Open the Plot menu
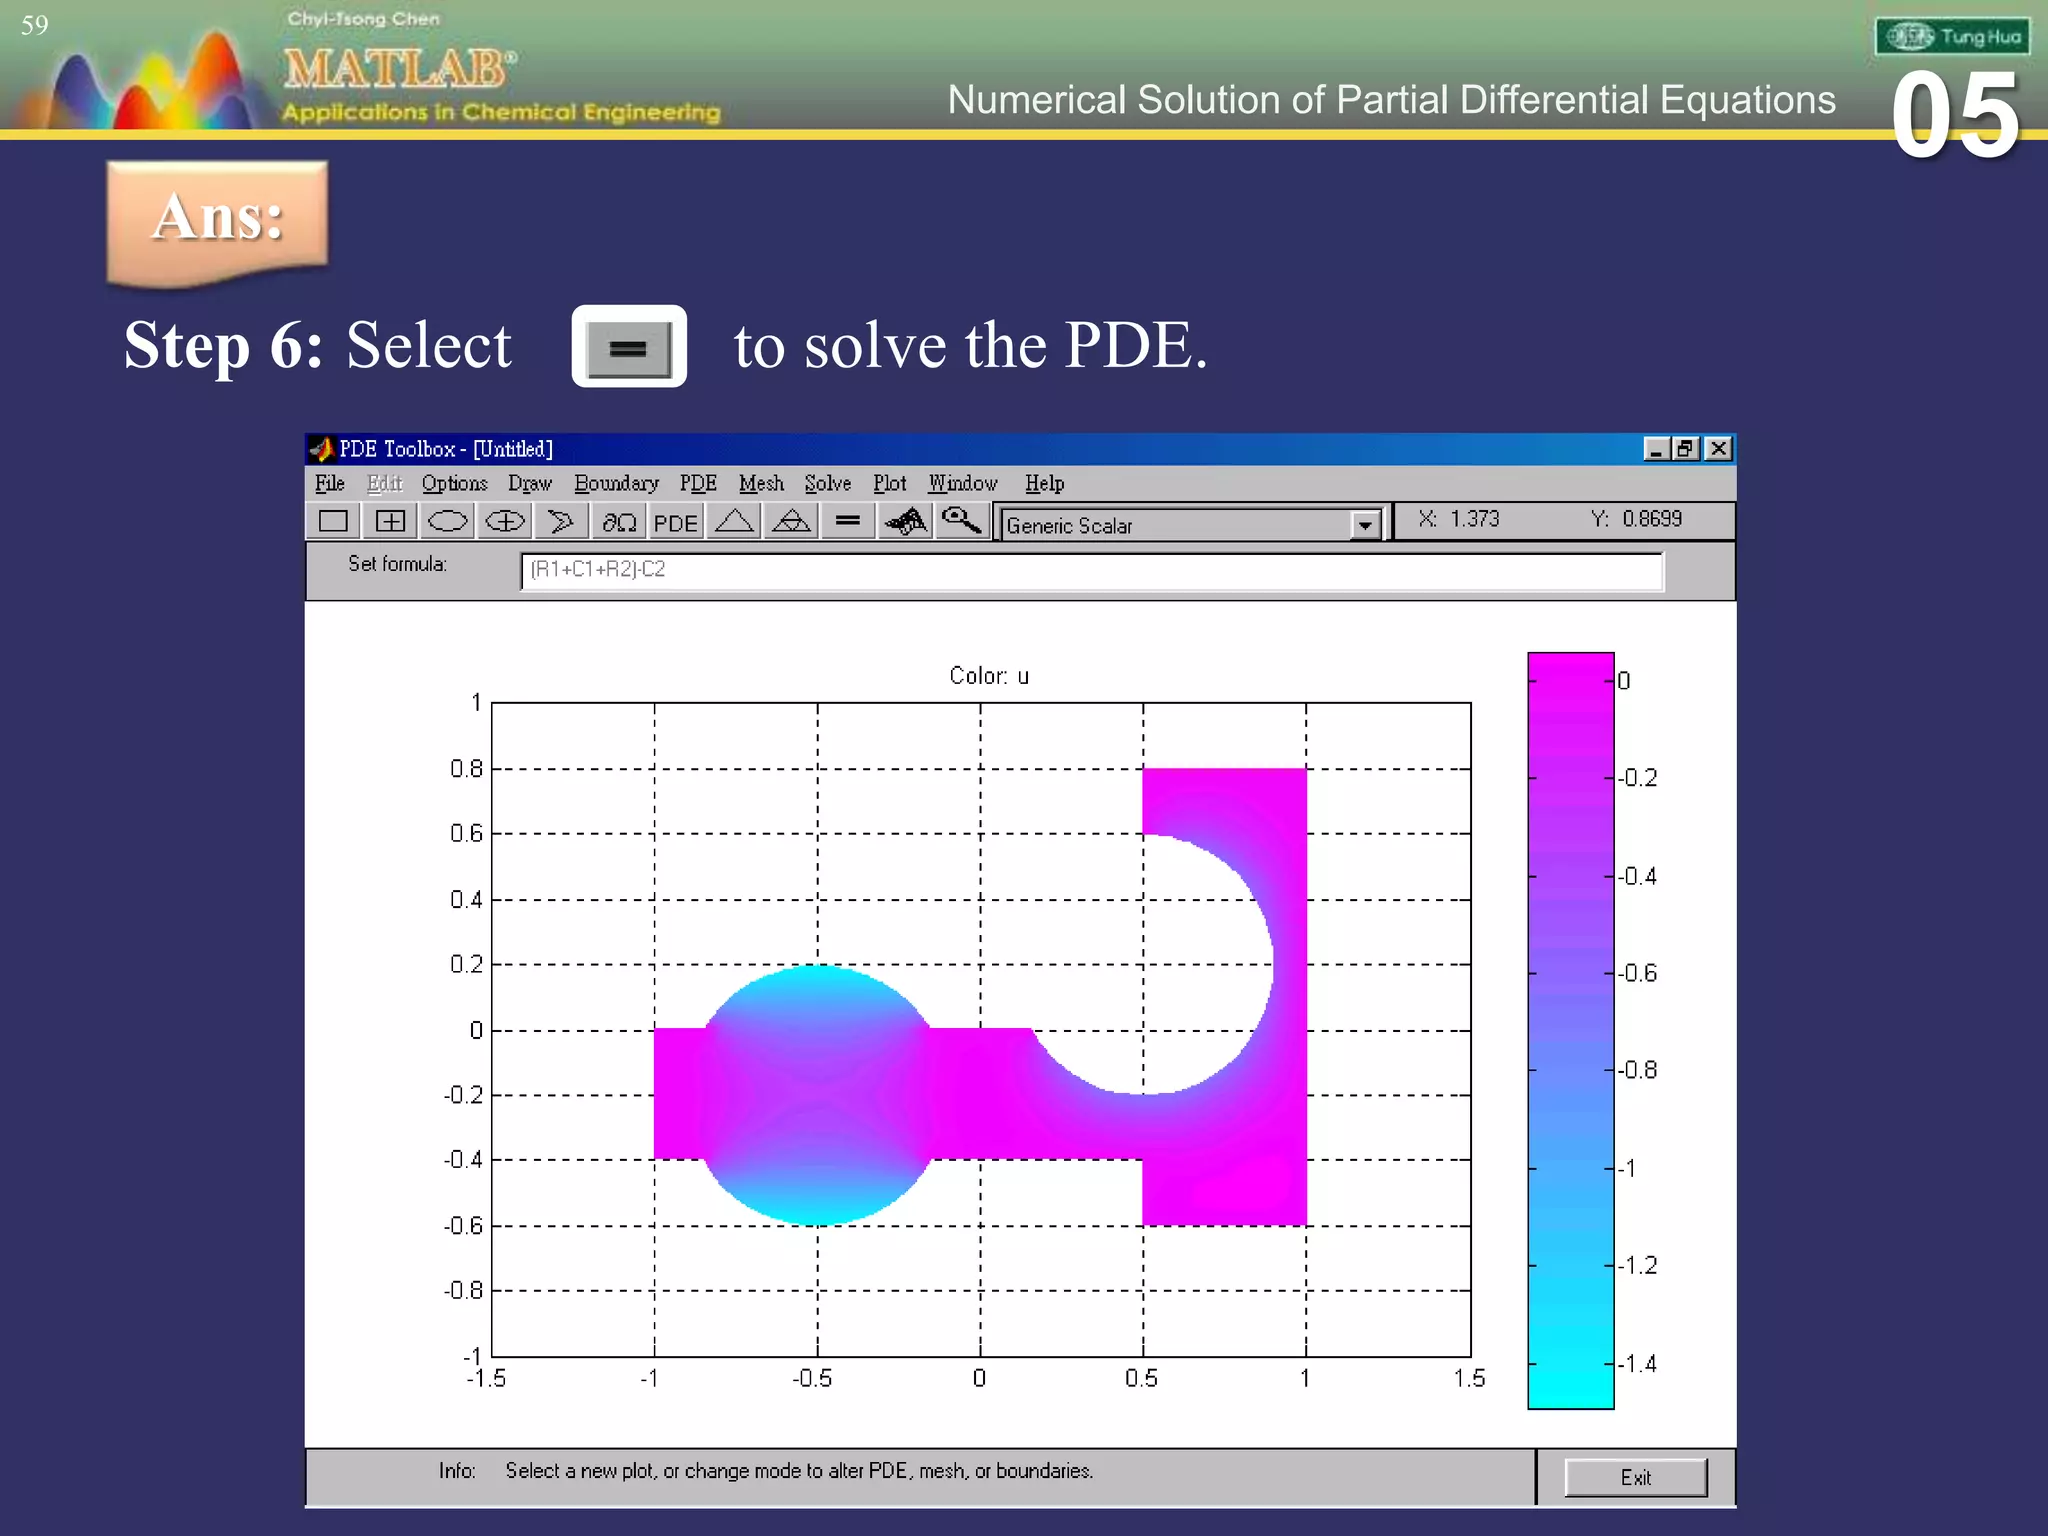This screenshot has height=1536, width=2048. pos(890,484)
